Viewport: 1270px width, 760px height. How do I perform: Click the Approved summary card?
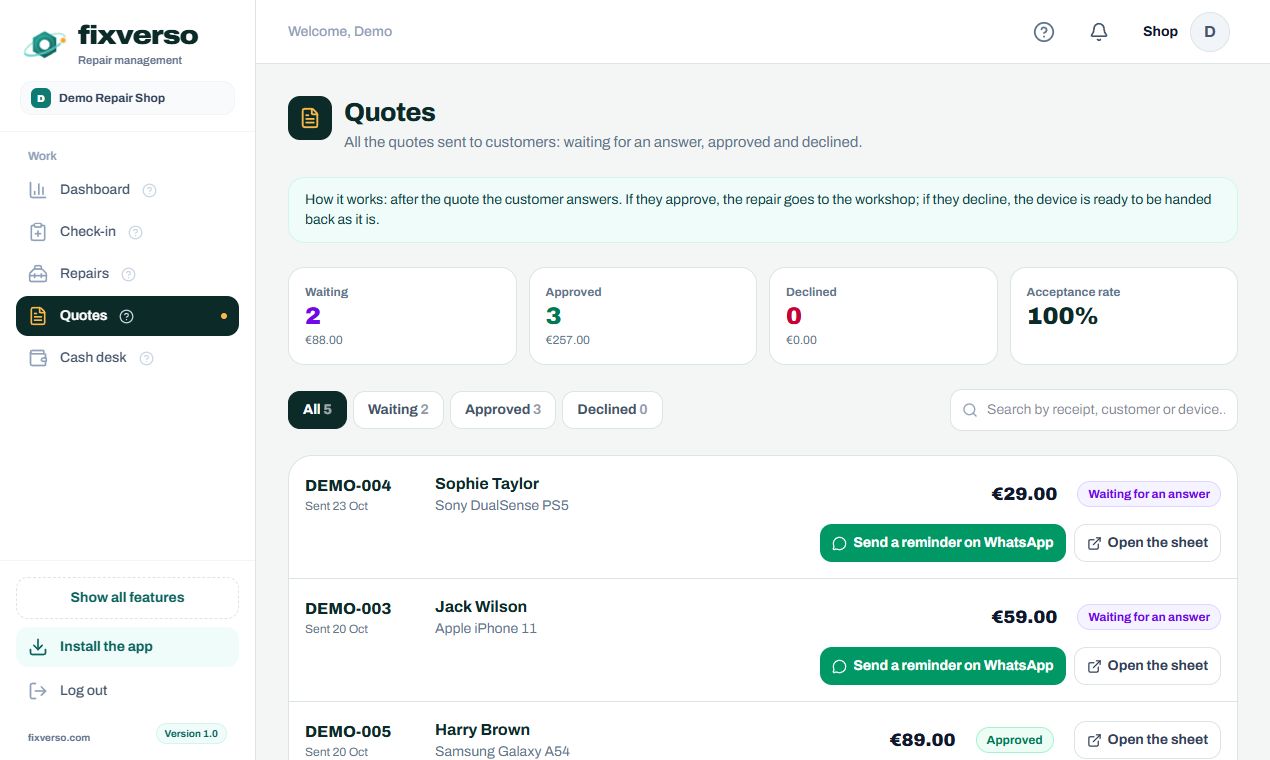(643, 316)
